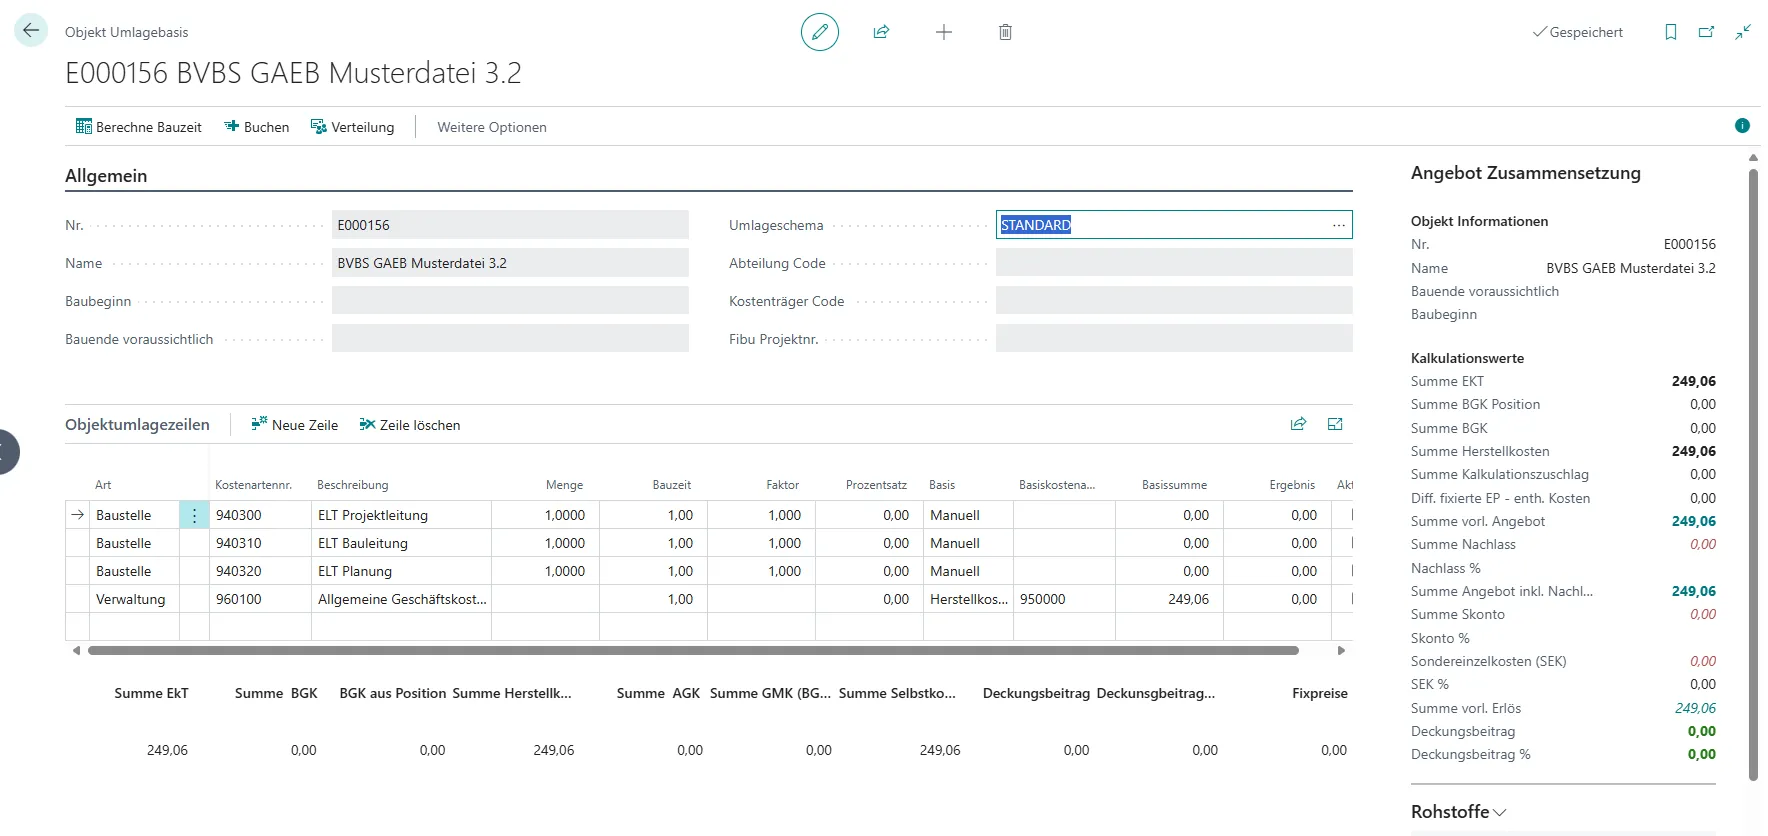Click the back arrow button

coord(31,31)
